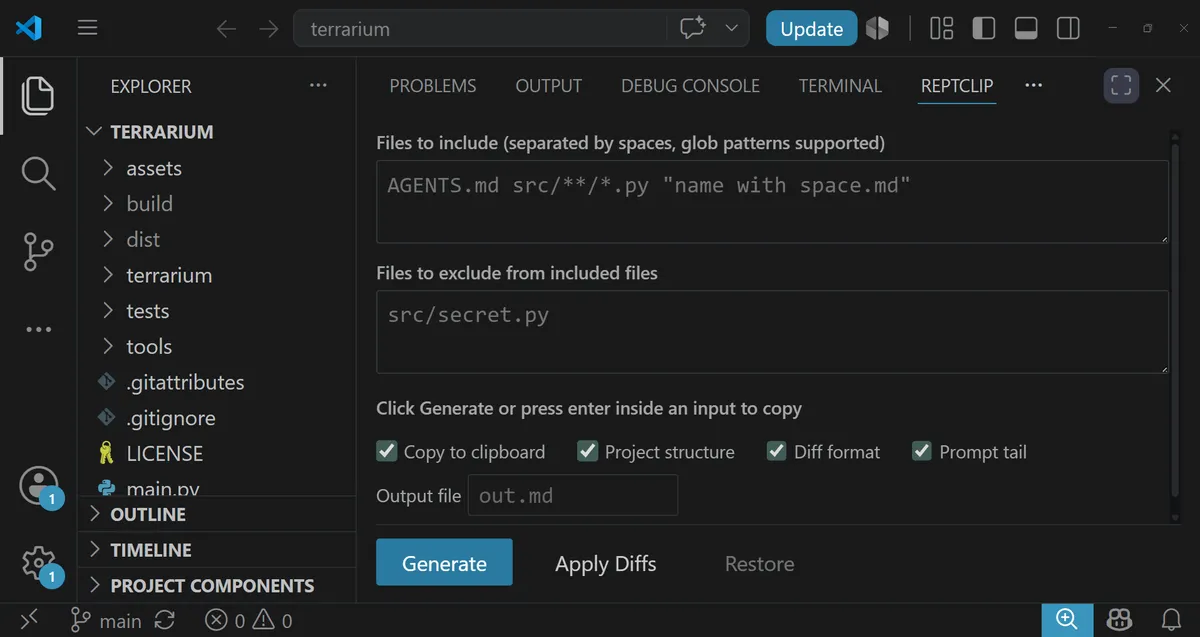Click the terrarium command center search box
The width and height of the screenshot is (1200, 637).
point(480,29)
